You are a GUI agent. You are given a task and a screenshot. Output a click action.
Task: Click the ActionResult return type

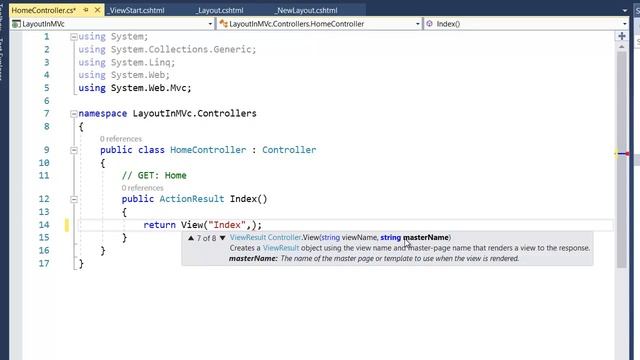coord(192,199)
